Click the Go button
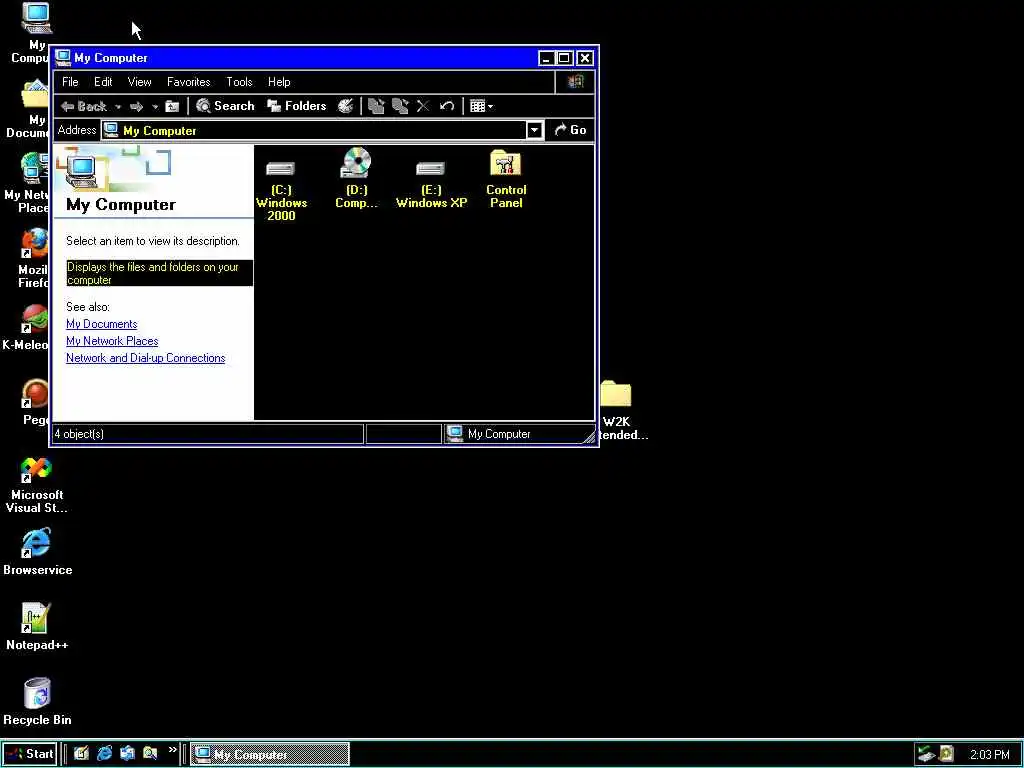Viewport: 1024px width, 768px height. point(570,130)
